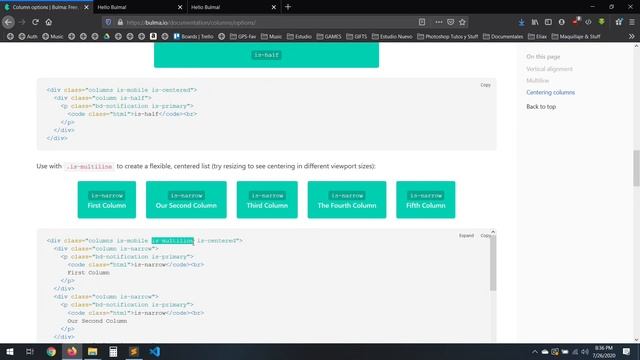
Task: Open the Music bookmark with globe icon
Action: (x=53, y=36)
